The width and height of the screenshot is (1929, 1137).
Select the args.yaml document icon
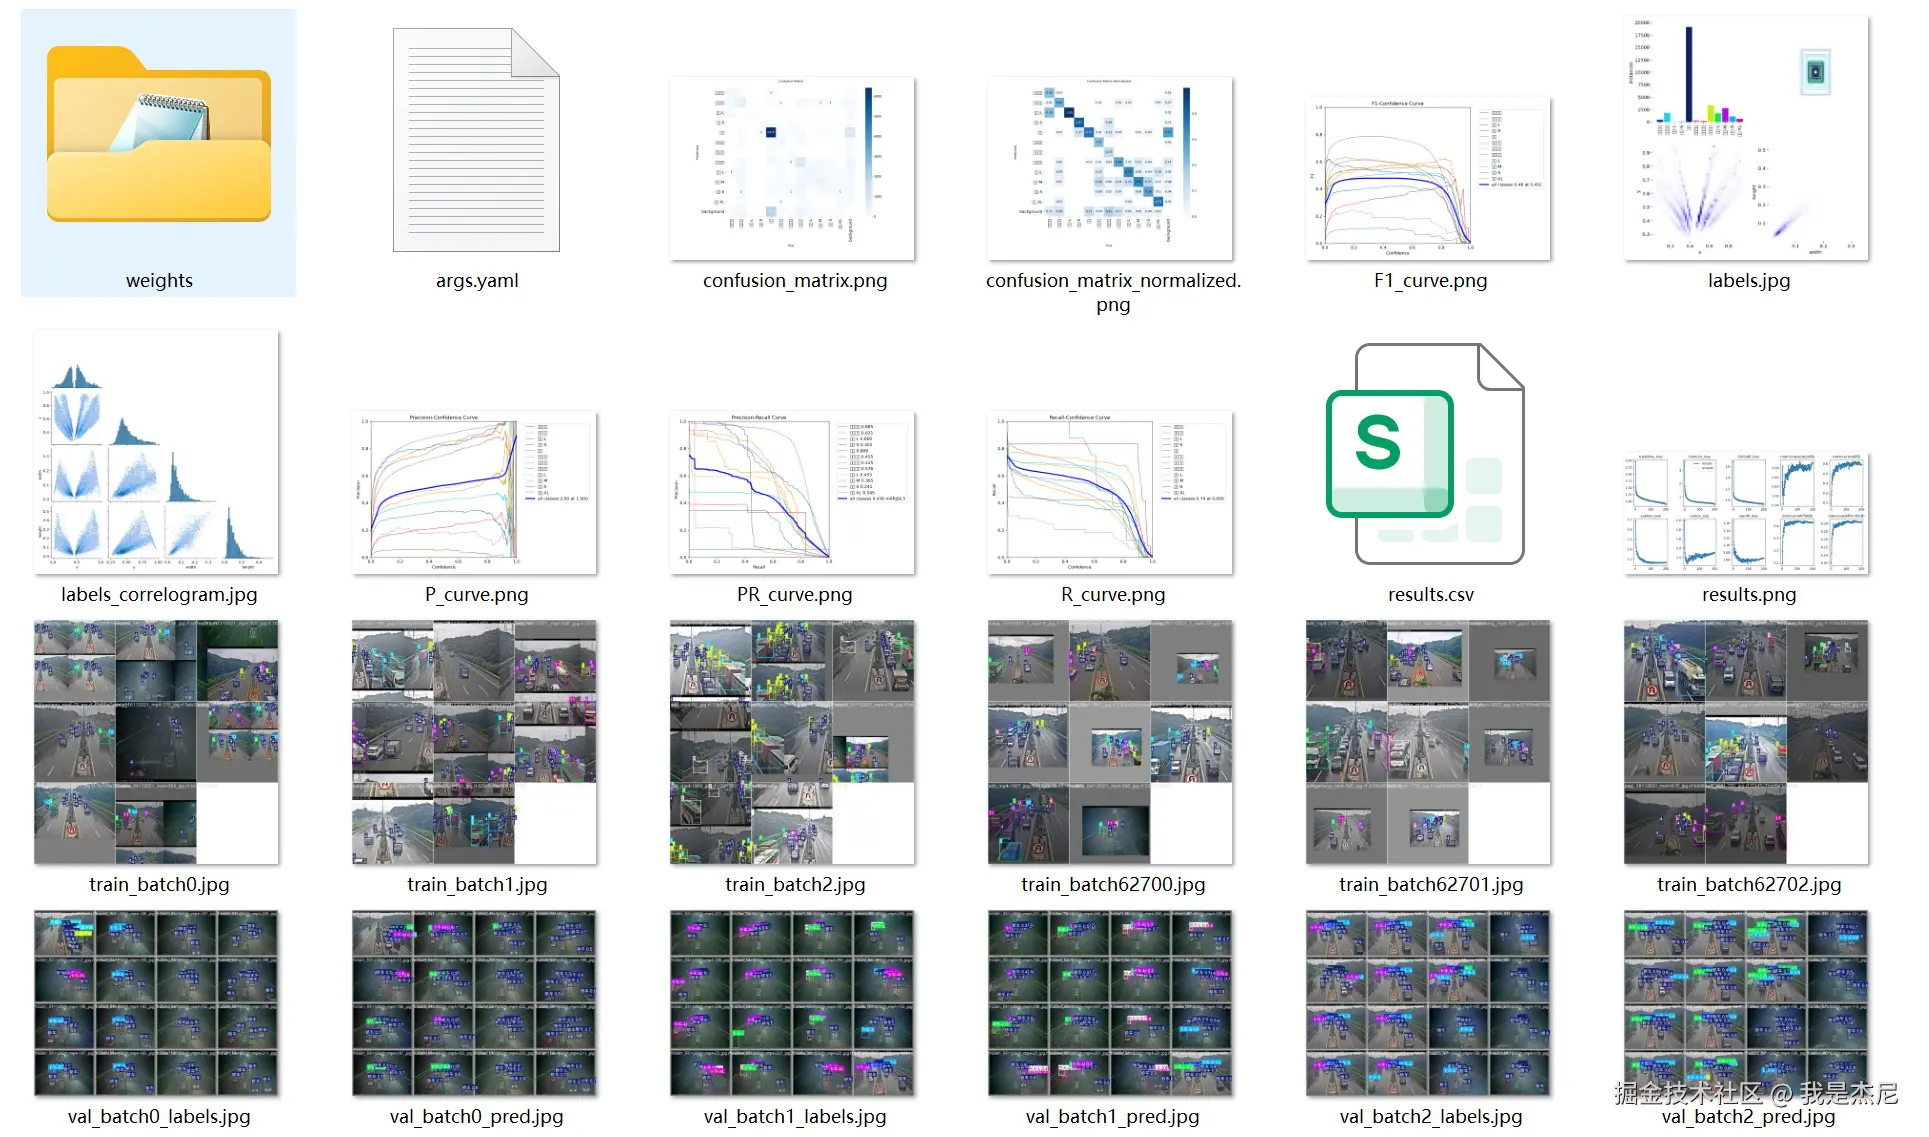(x=476, y=140)
